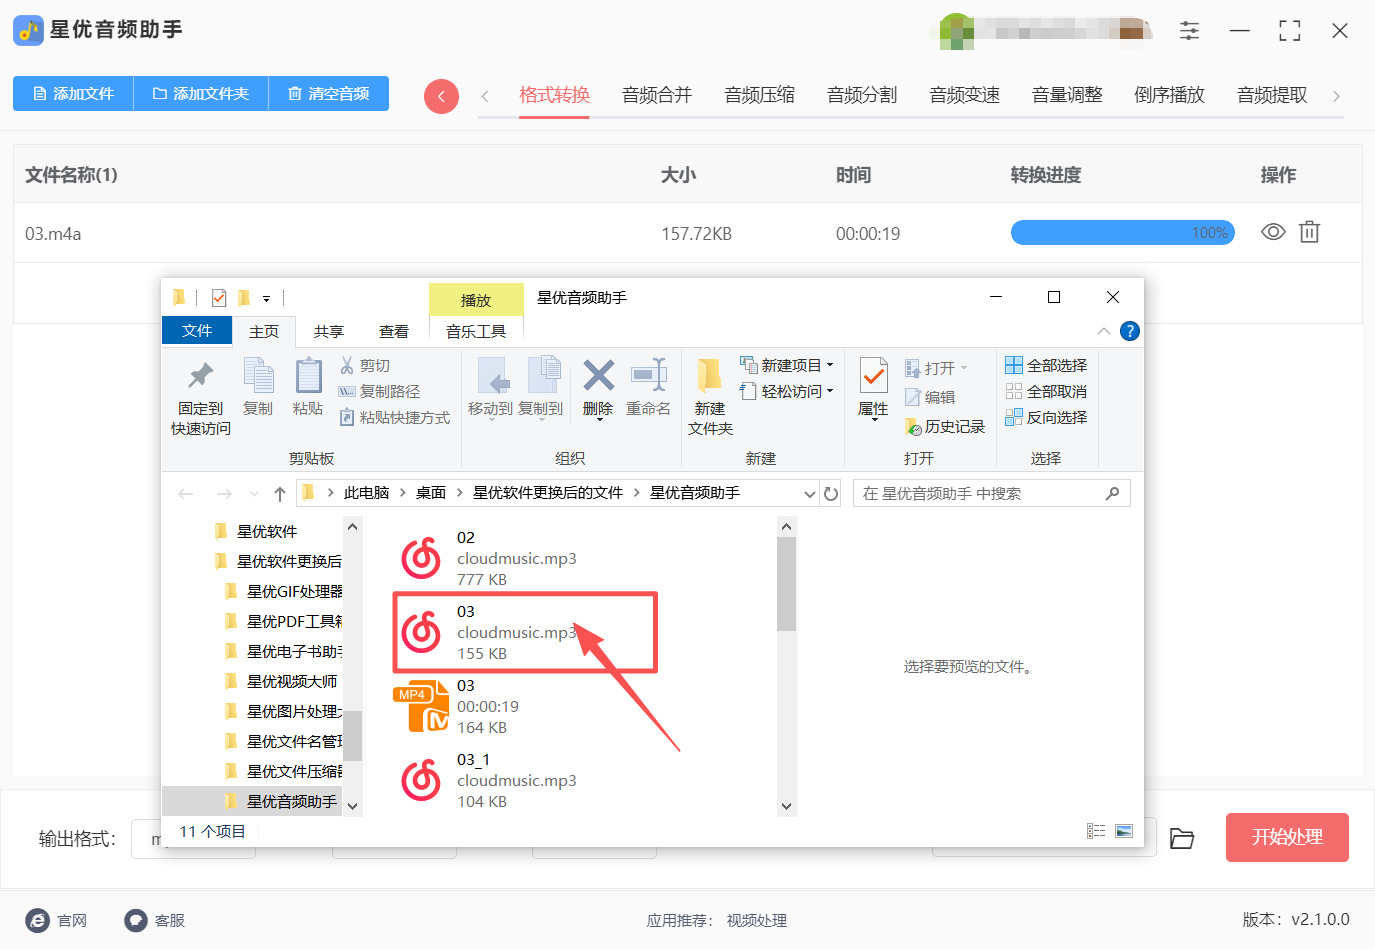
Task: Click the 固定到快速访问 pin icon
Action: click(201, 376)
